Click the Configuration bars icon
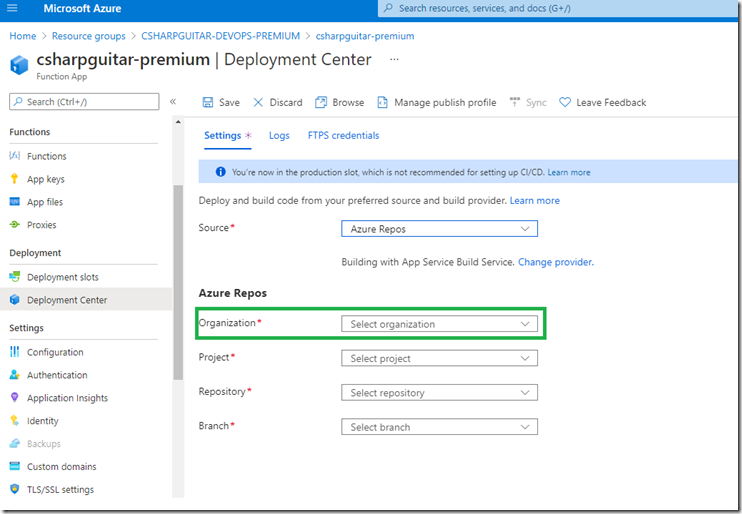 coord(15,351)
